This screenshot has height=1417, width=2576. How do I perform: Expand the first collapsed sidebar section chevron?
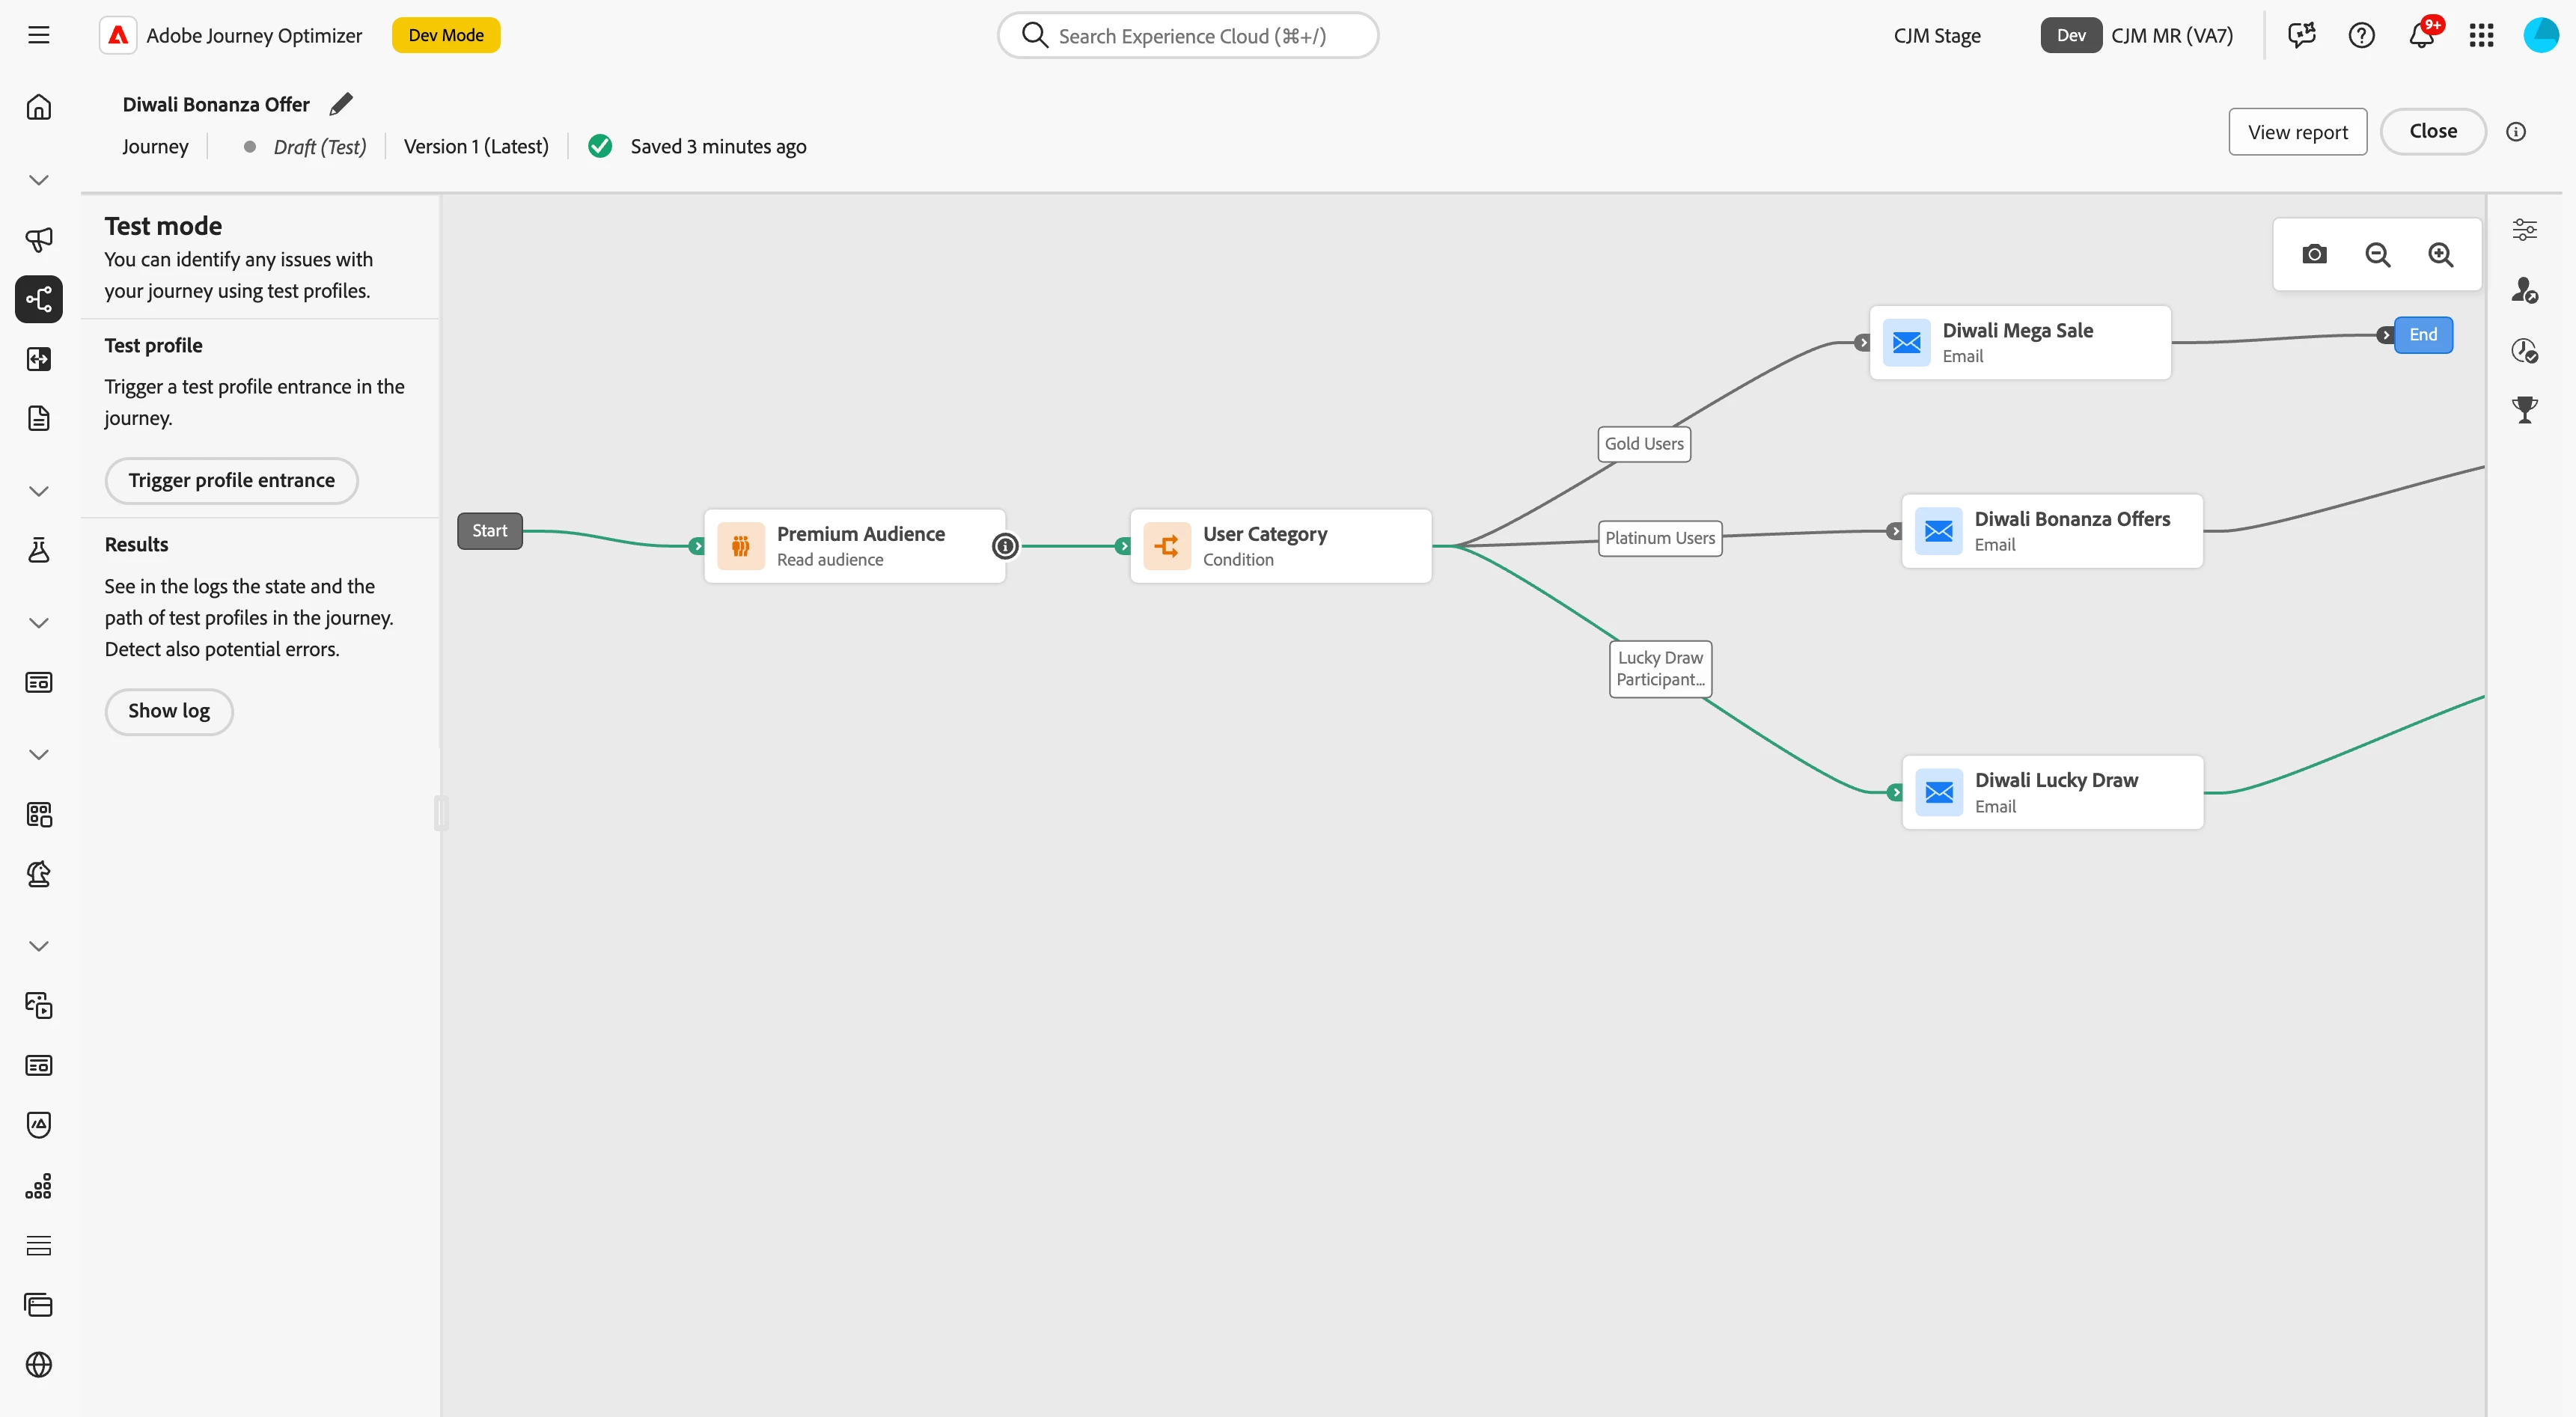[39, 180]
